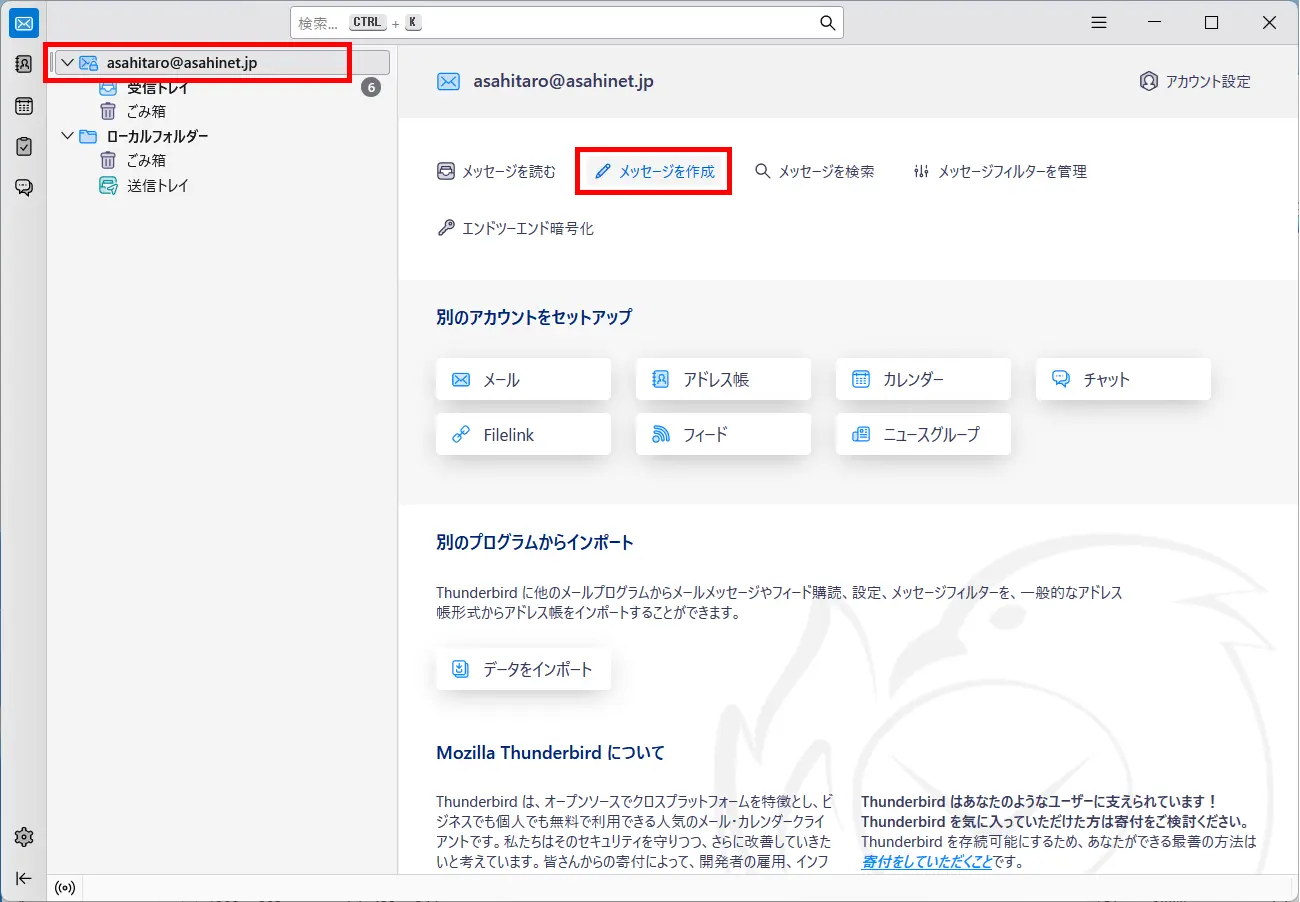The width and height of the screenshot is (1300, 902).
Task: Click the データをインポート button
Action: (523, 670)
